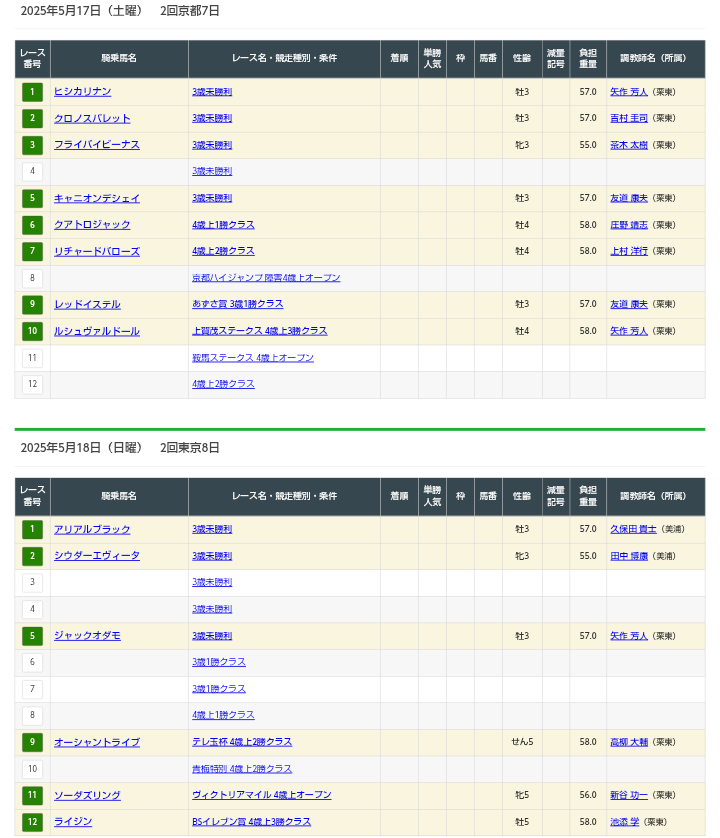Image resolution: width=720 pixels, height=838 pixels.
Task: Open trainer 茶木 太樹 link
Action: 629,145
